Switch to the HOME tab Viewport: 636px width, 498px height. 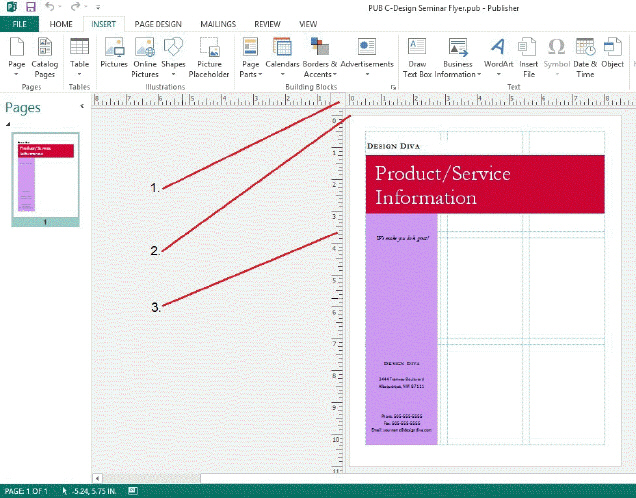coord(61,24)
